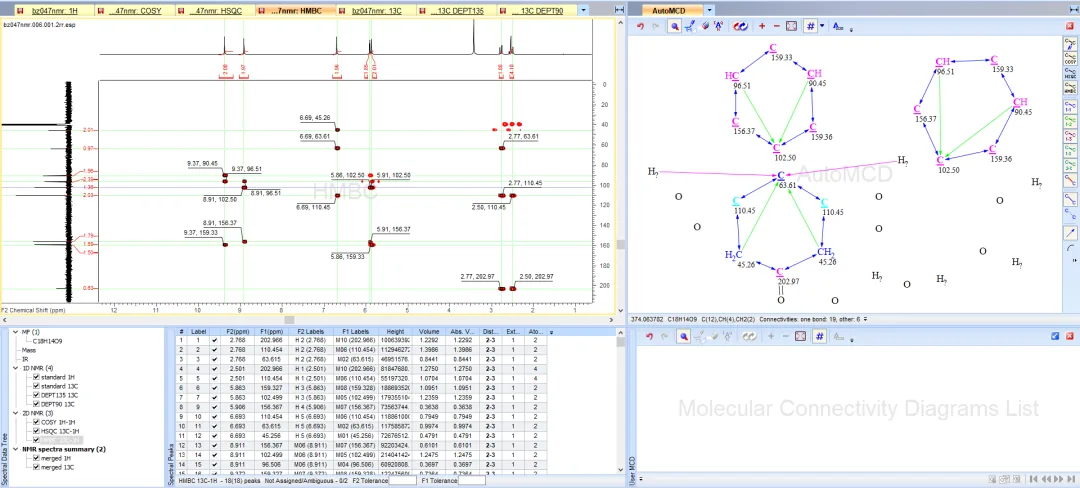
Task: Sort peak table by 'Volume' column header
Action: coord(428,332)
